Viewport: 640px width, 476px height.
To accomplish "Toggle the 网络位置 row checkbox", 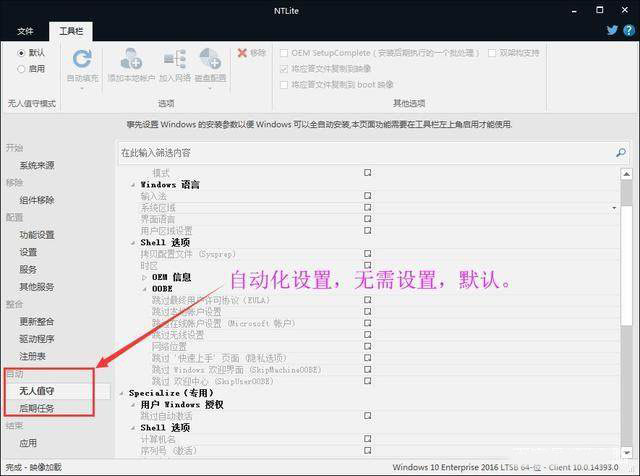I will coord(368,346).
